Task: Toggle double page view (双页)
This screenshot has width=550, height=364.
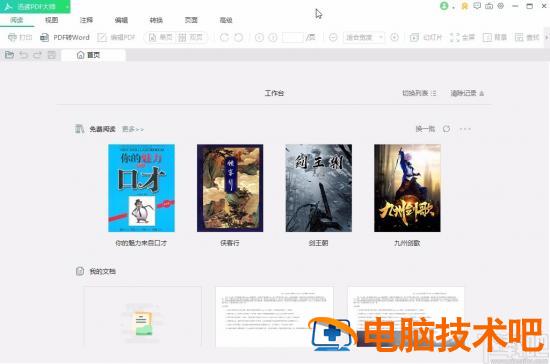Action: 190,37
